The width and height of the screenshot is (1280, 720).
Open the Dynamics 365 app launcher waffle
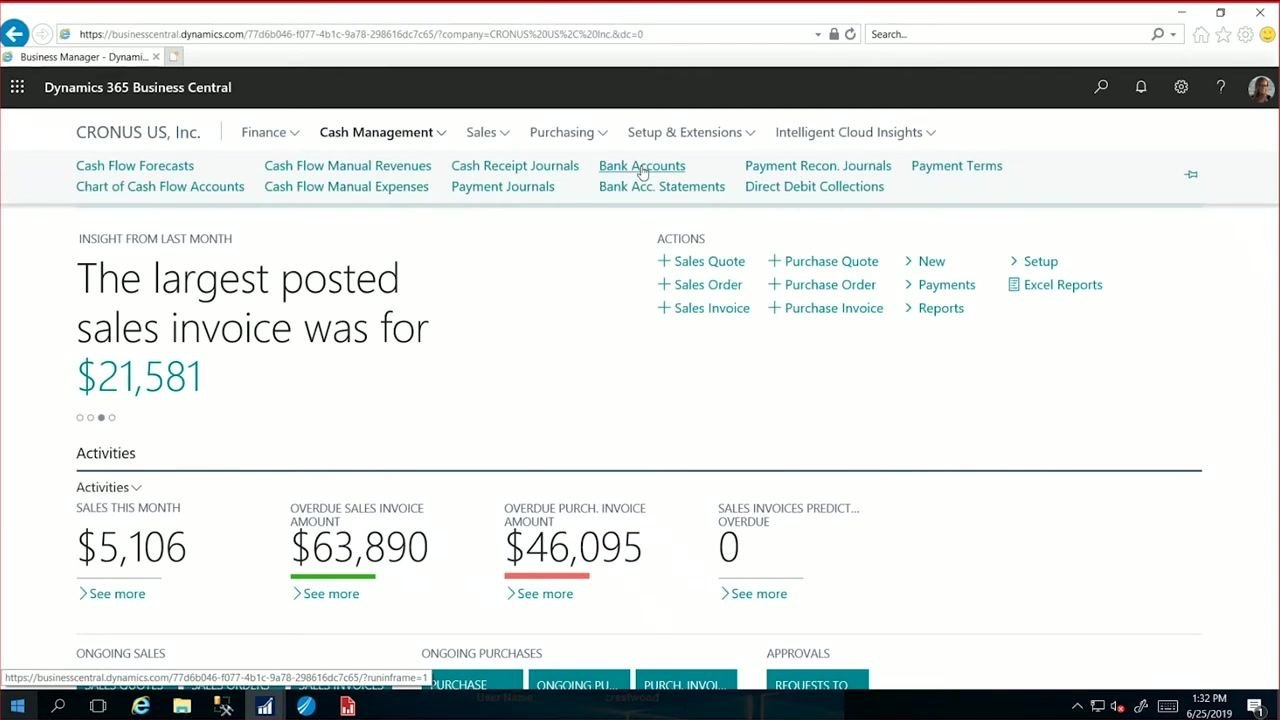tap(17, 87)
